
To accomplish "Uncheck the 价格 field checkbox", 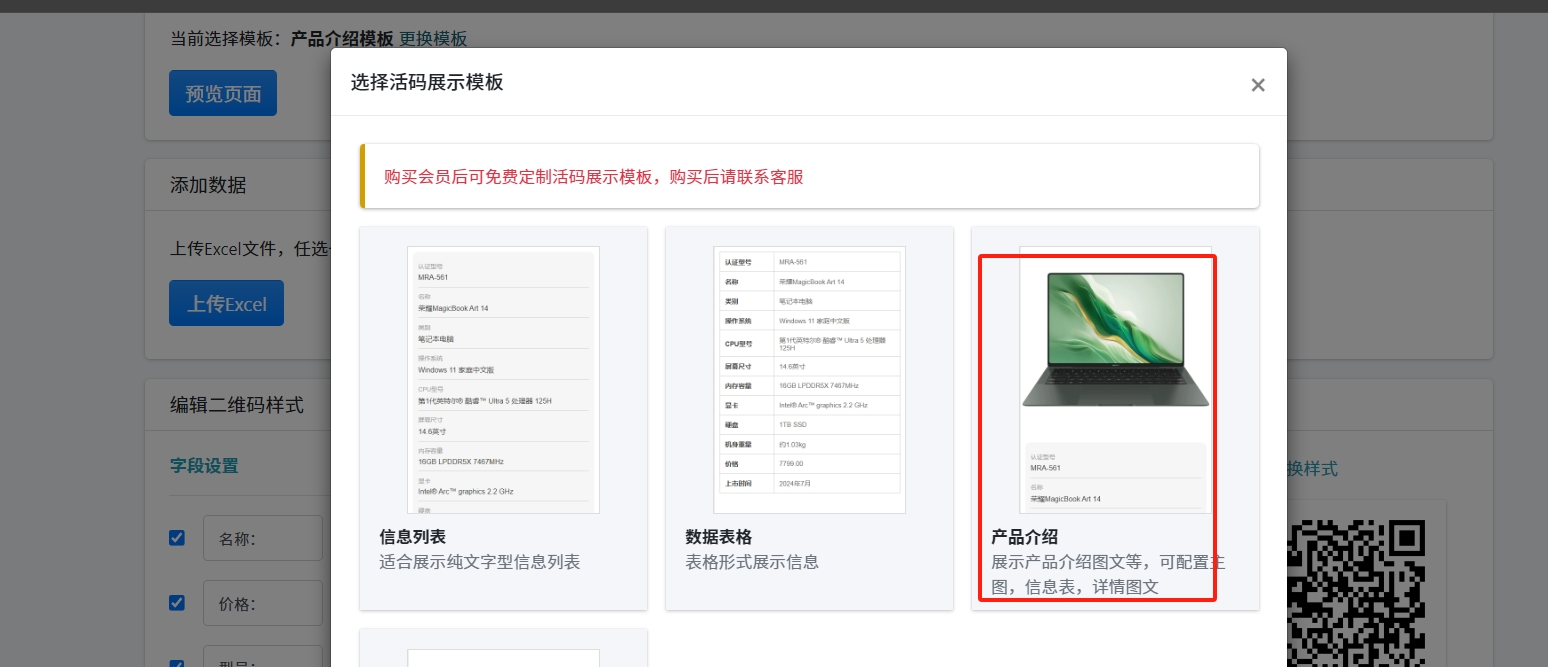I will (177, 603).
